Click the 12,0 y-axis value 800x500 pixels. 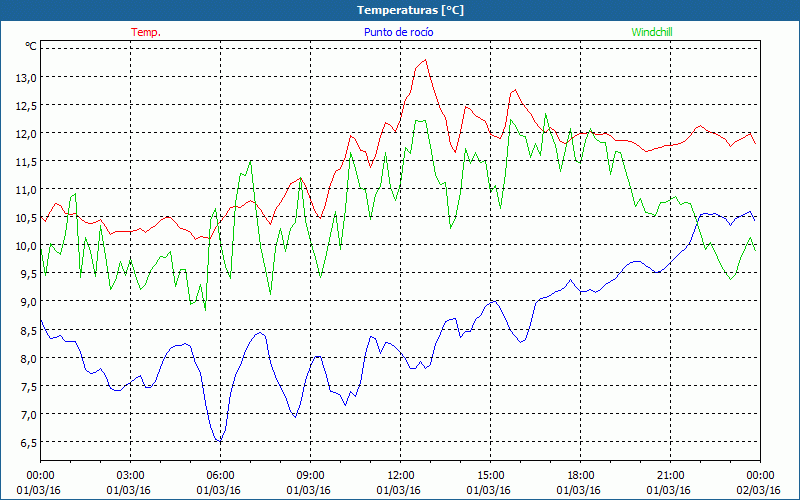coord(27,134)
